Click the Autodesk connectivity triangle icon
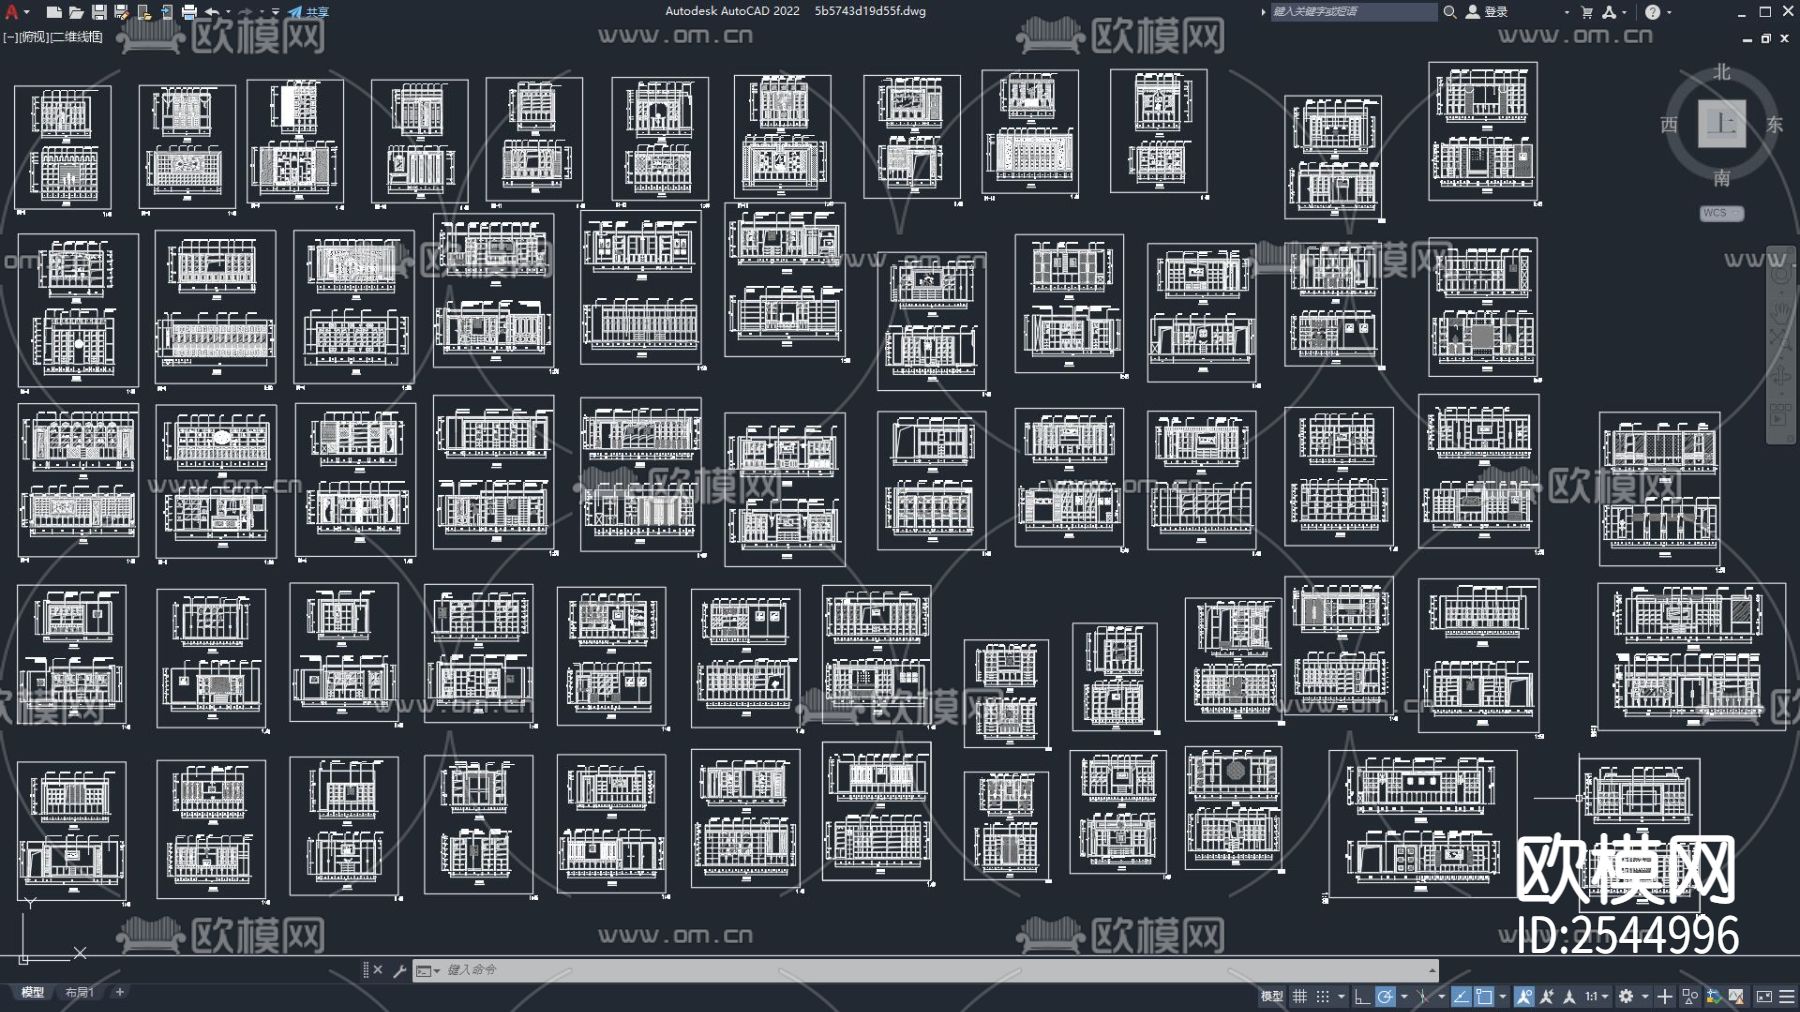The width and height of the screenshot is (1800, 1012). pos(1608,12)
